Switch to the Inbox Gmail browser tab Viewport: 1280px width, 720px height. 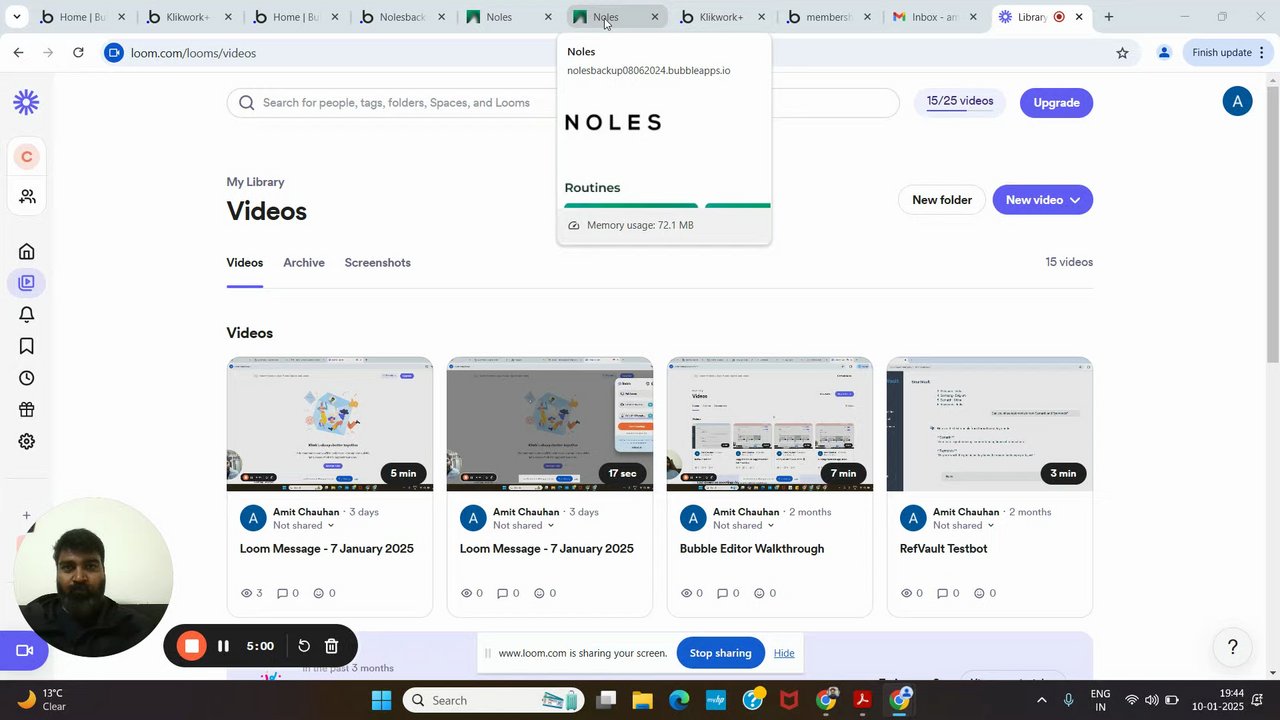pos(935,17)
